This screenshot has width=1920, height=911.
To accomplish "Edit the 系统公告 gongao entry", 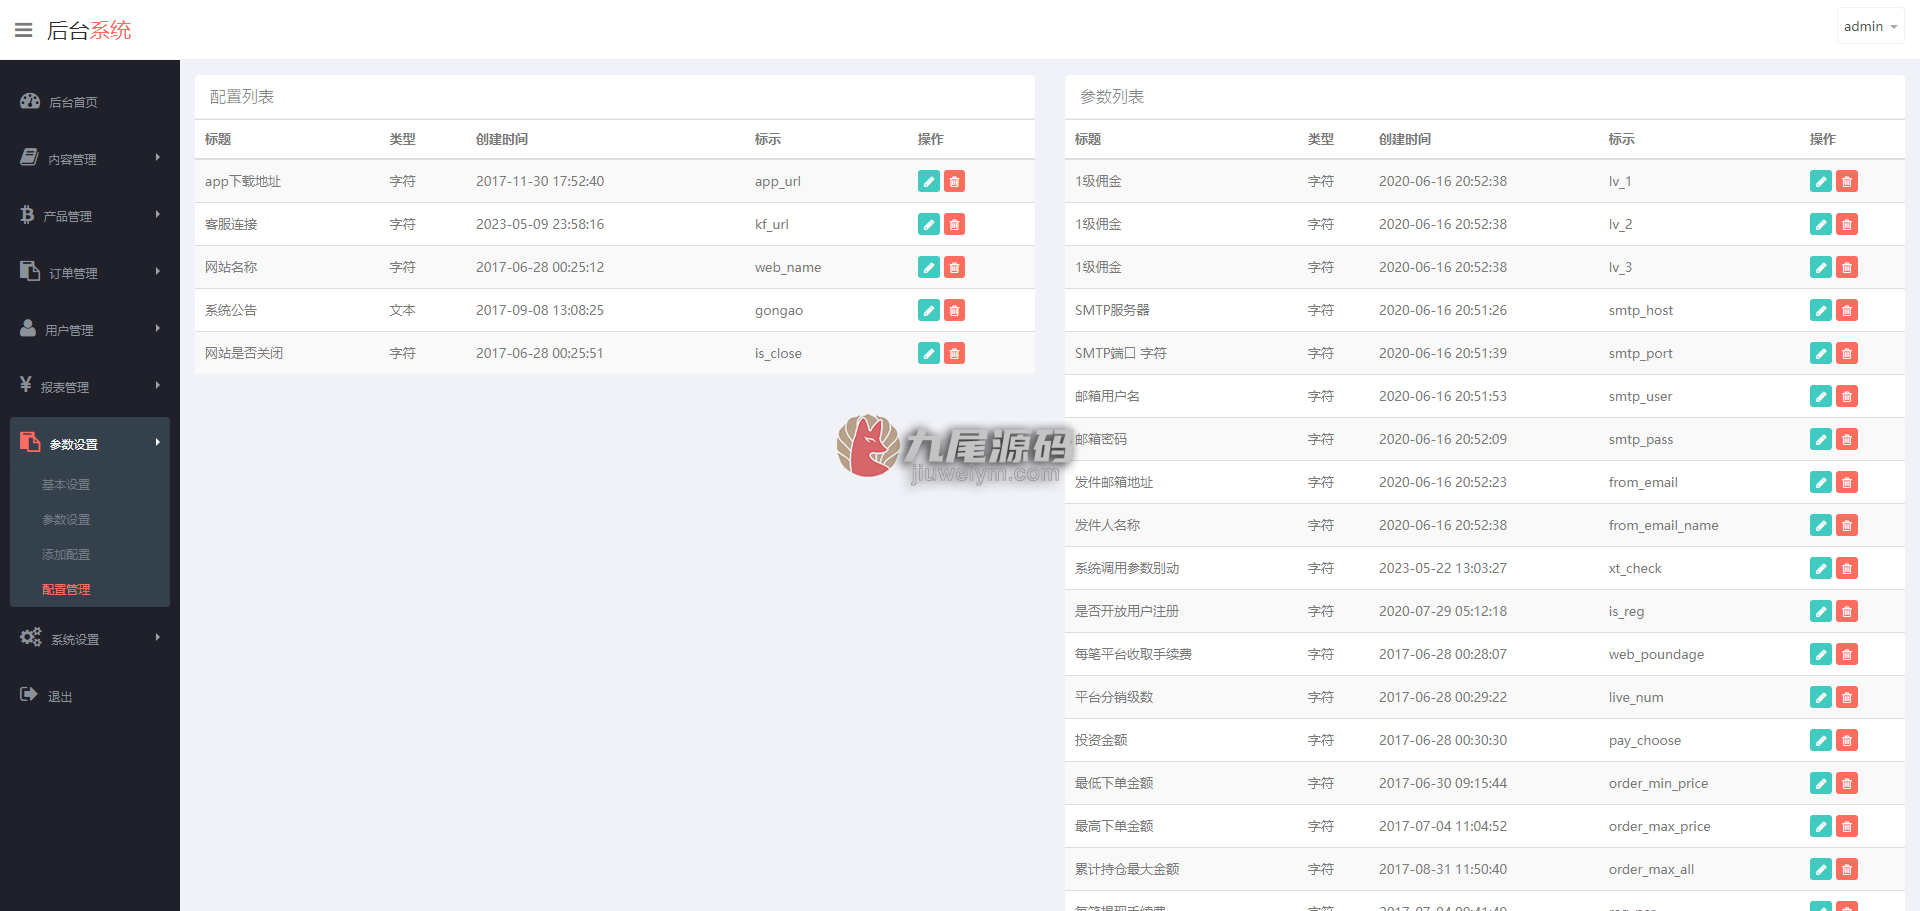I will [929, 310].
